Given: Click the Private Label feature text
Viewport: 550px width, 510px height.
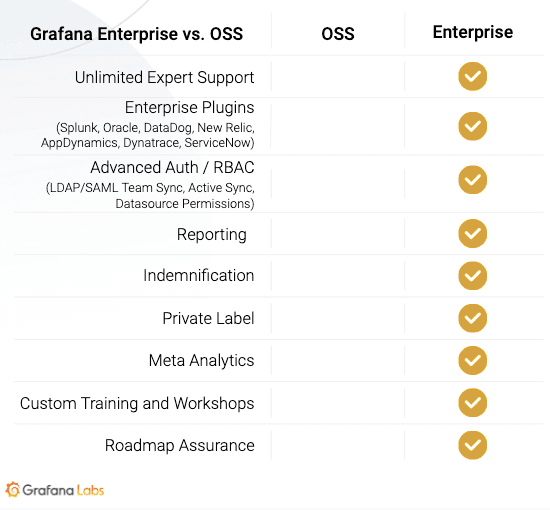Looking at the screenshot, I should 208,318.
